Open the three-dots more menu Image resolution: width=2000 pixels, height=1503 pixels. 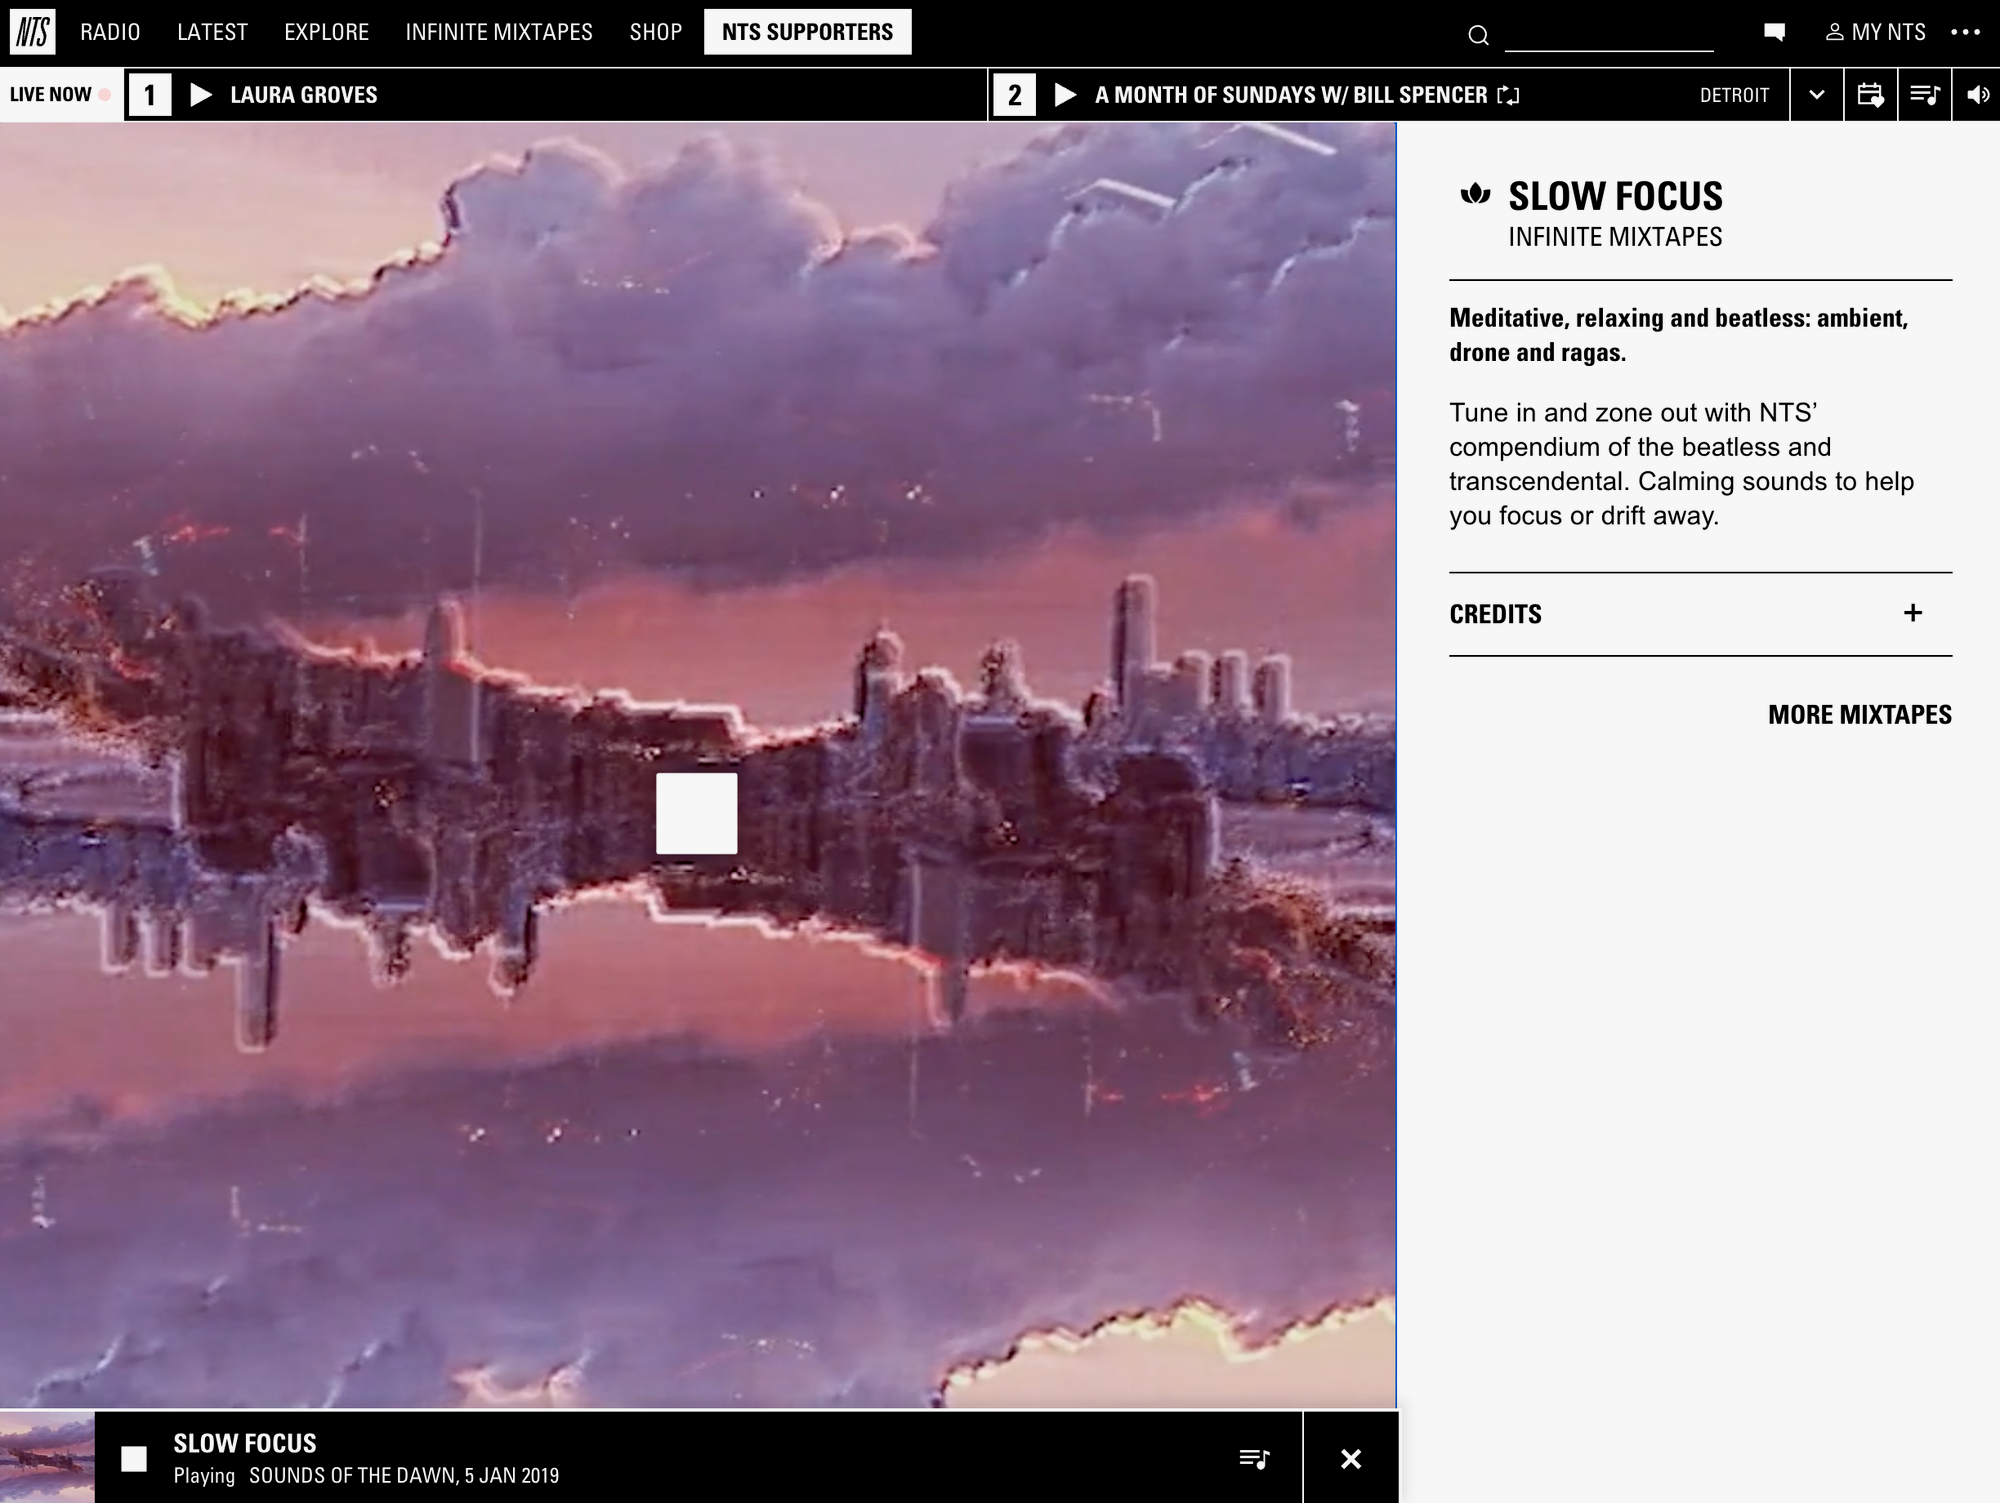[x=1965, y=32]
